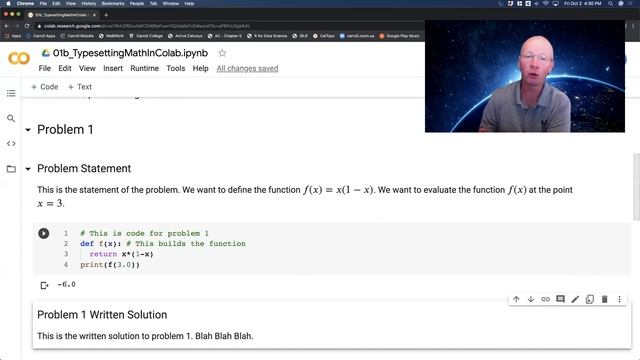This screenshot has width=640, height=360.
Task: Open the Google Play Music bookmark
Action: click(400, 36)
